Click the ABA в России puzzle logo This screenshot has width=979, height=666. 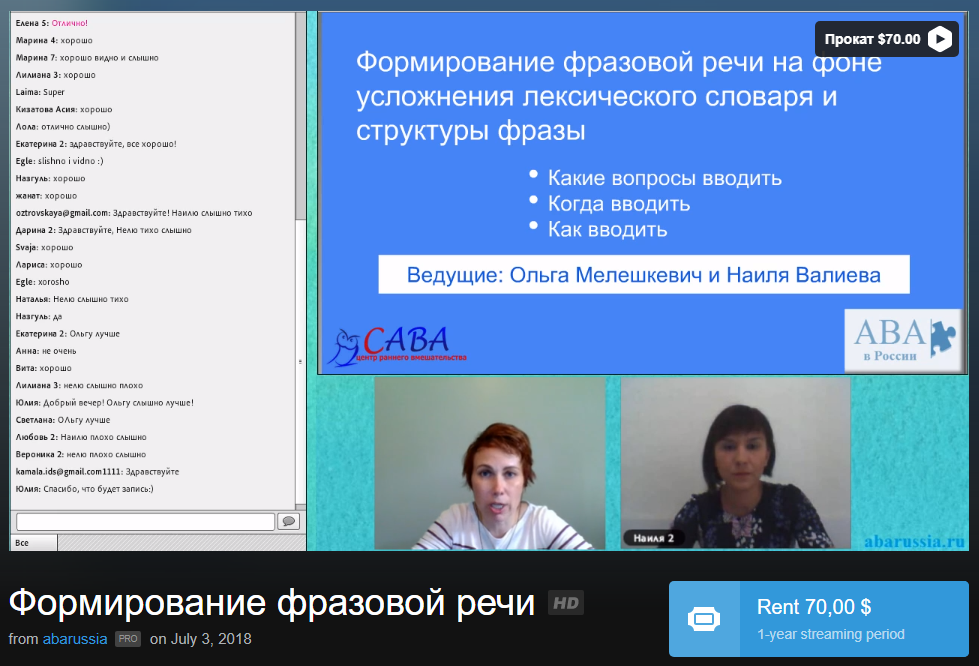(x=905, y=340)
